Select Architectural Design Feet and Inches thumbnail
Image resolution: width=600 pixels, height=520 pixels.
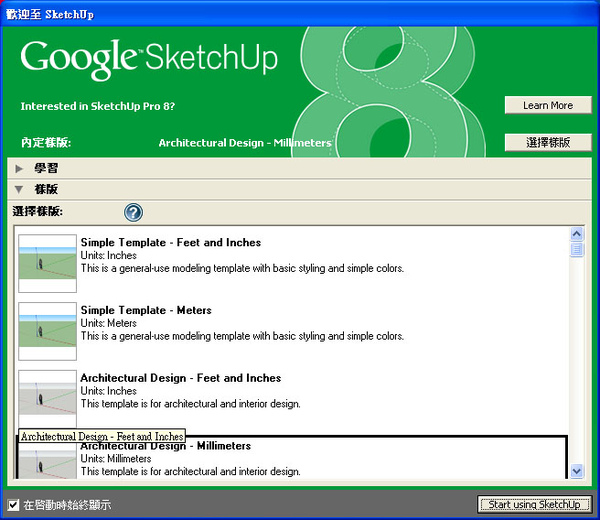click(x=47, y=399)
